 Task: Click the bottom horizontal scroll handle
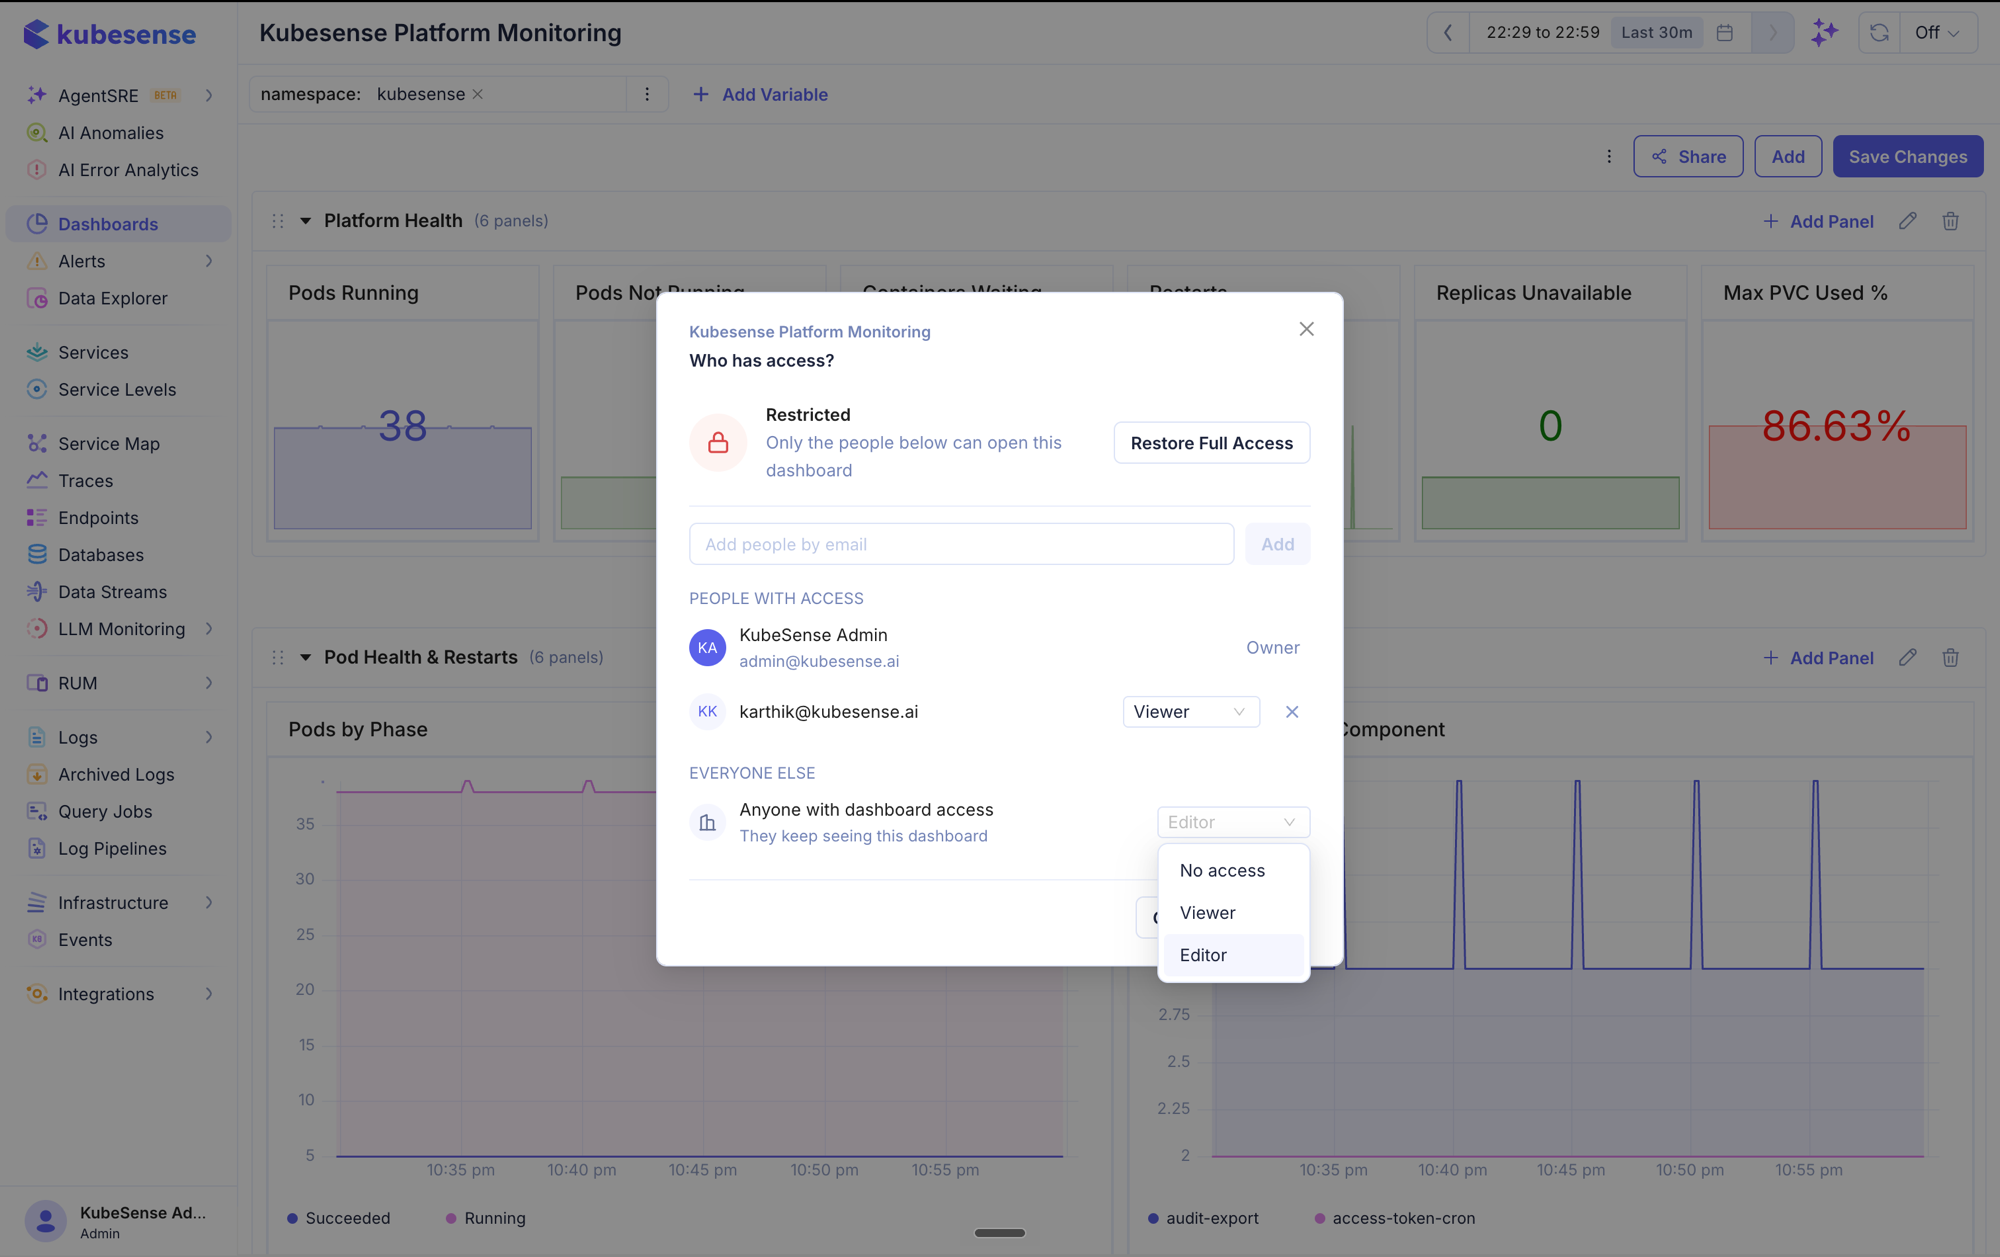[999, 1233]
